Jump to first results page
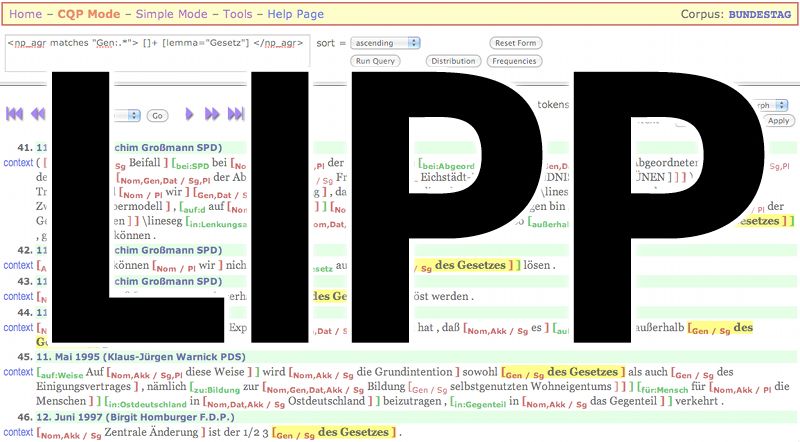 click(14, 114)
